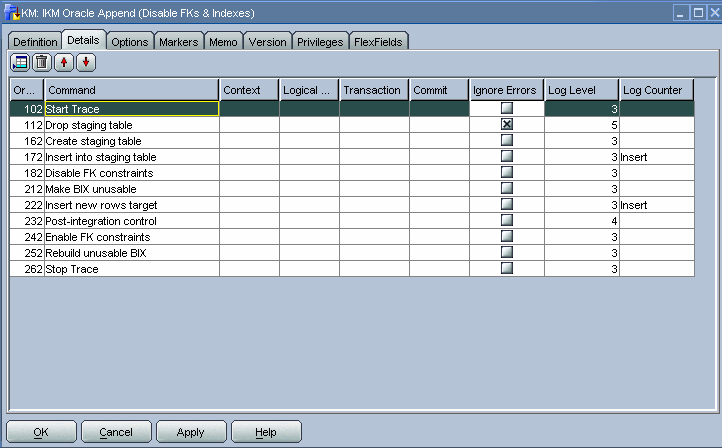Click Insert log counter for Insert new rows target

pyautogui.click(x=657, y=205)
